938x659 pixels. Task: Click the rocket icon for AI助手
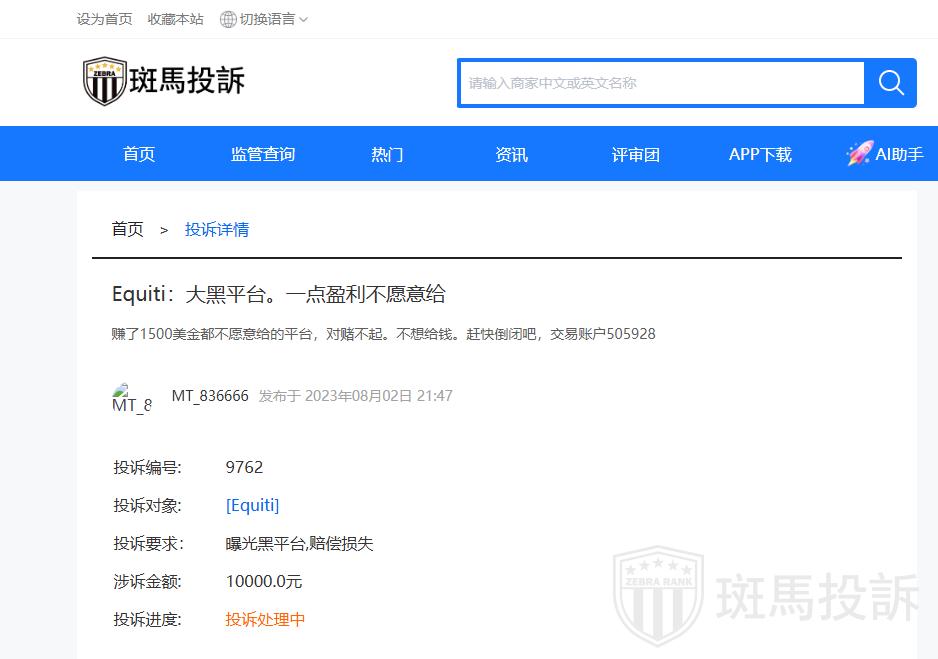(859, 154)
